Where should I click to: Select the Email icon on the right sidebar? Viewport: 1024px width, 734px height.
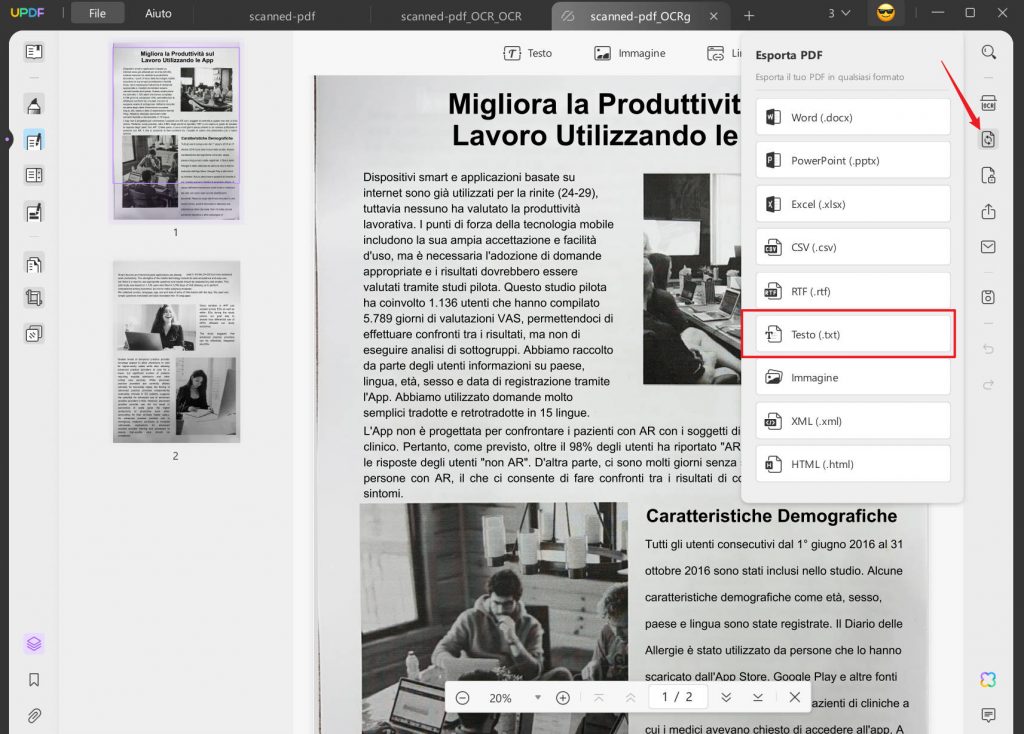coord(988,247)
